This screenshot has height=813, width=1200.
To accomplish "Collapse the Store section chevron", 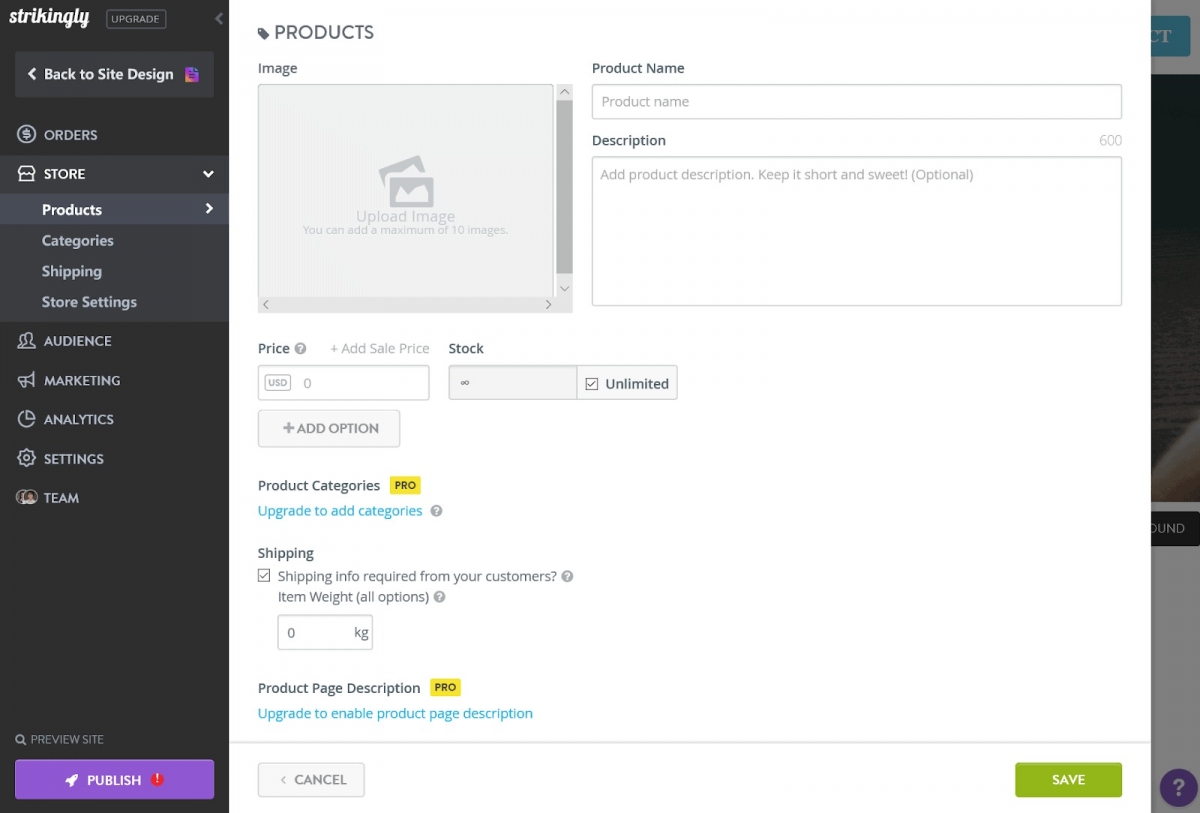I will [208, 174].
